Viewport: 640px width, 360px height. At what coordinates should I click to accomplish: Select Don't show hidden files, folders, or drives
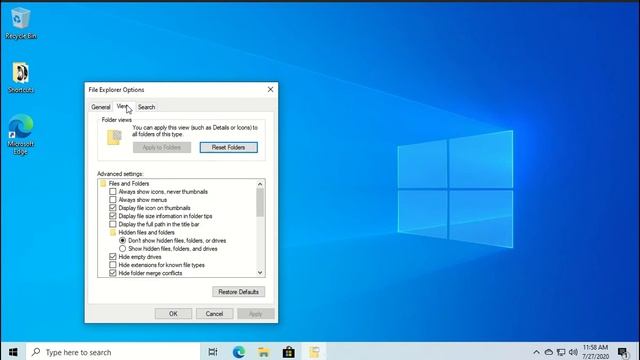click(122, 240)
